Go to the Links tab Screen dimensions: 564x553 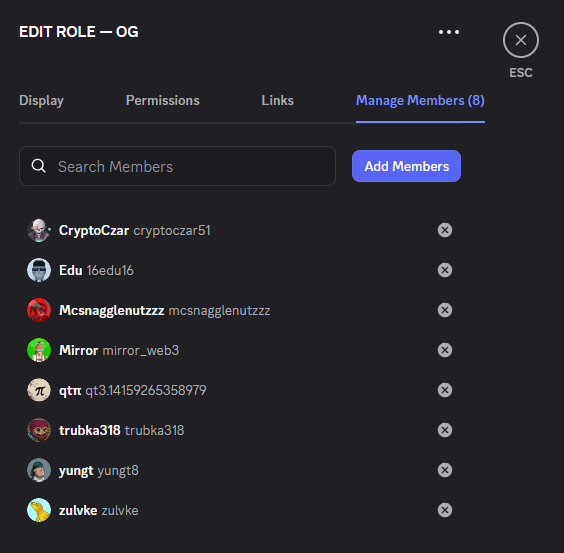click(x=278, y=101)
